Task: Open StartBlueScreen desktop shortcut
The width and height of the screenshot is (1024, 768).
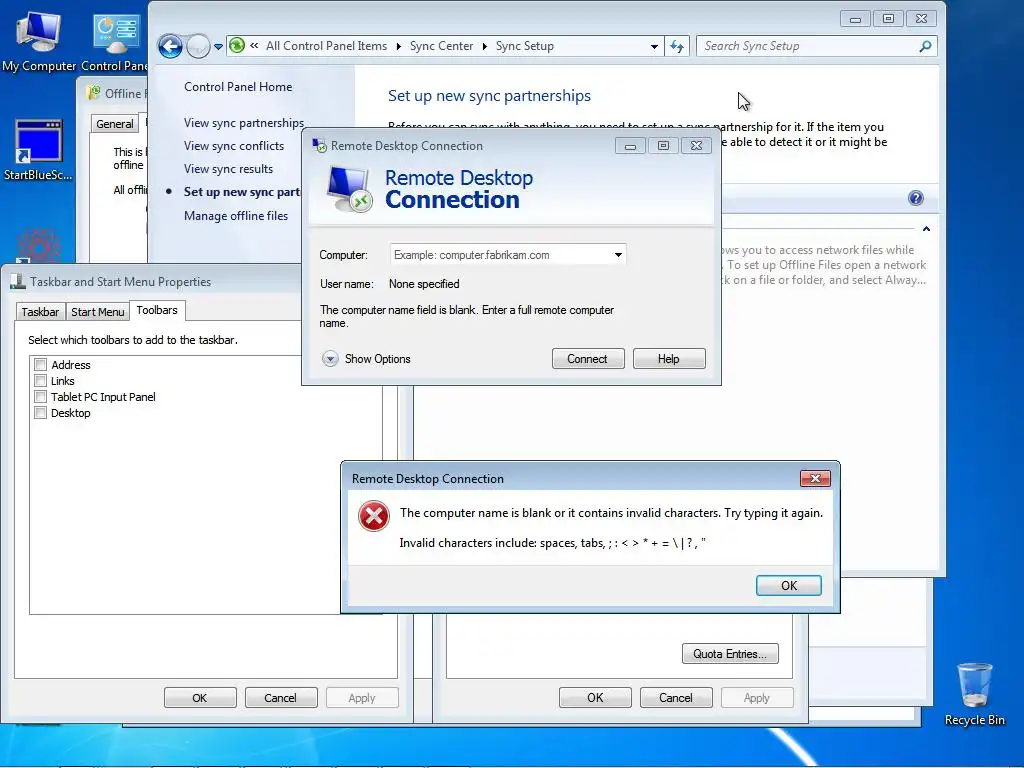Action: tap(38, 150)
